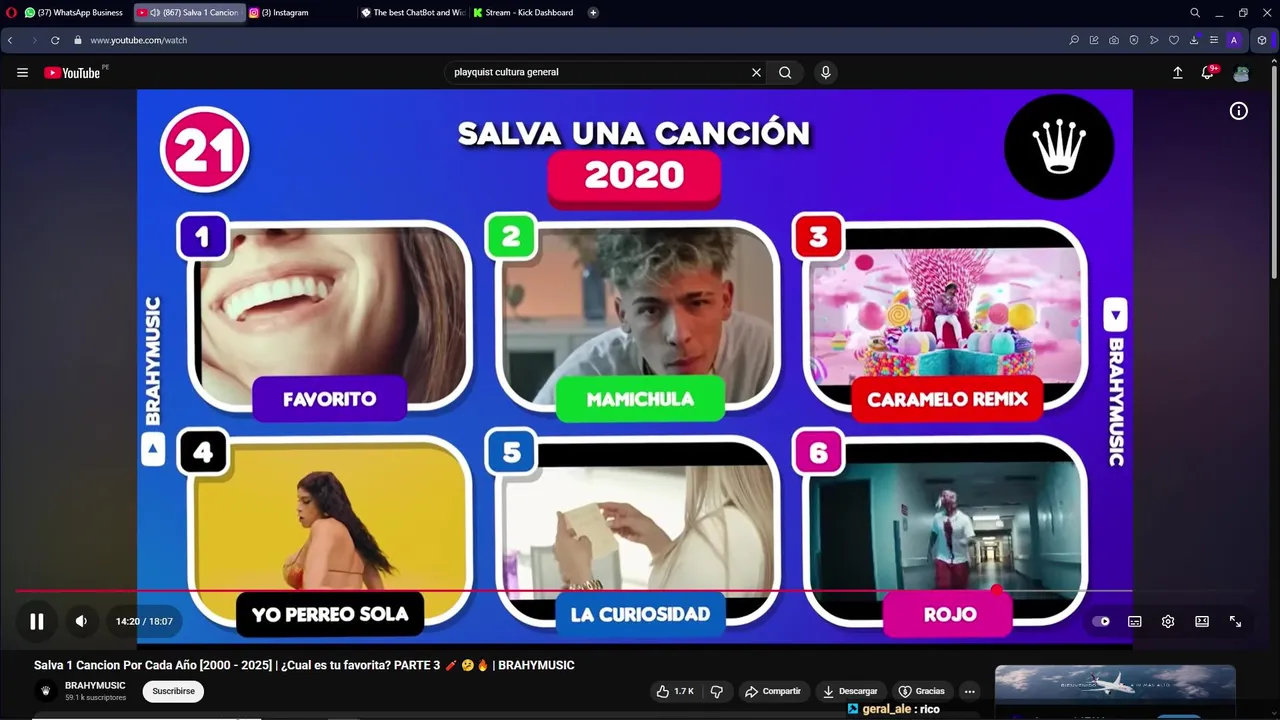Clear the search query with X
Screen dimensions: 1280x720
point(756,72)
